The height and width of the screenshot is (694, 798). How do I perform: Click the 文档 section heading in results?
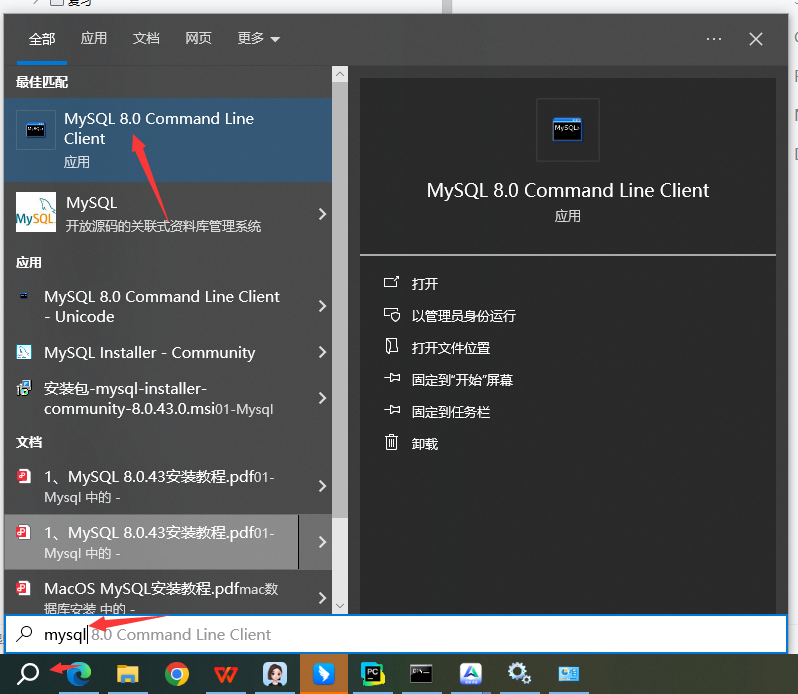click(x=28, y=442)
